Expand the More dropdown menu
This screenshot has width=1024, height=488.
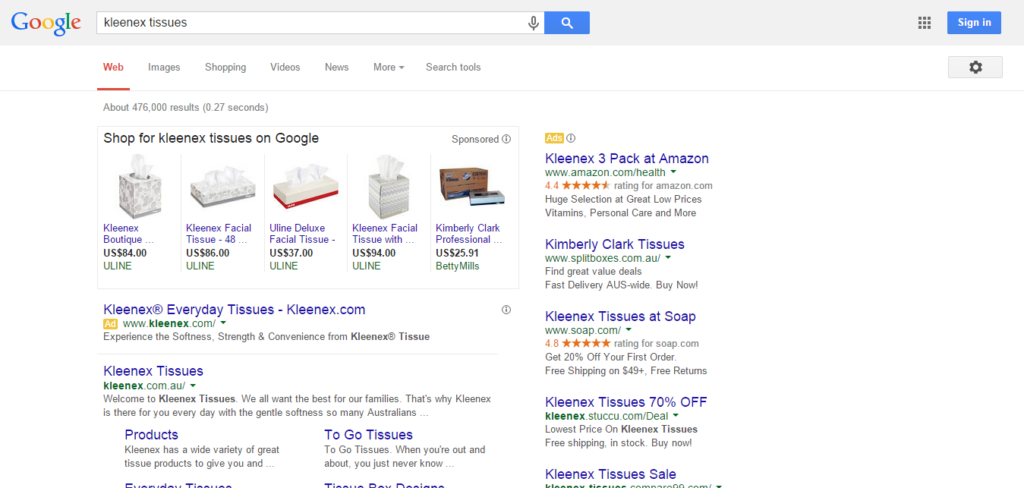(x=388, y=67)
